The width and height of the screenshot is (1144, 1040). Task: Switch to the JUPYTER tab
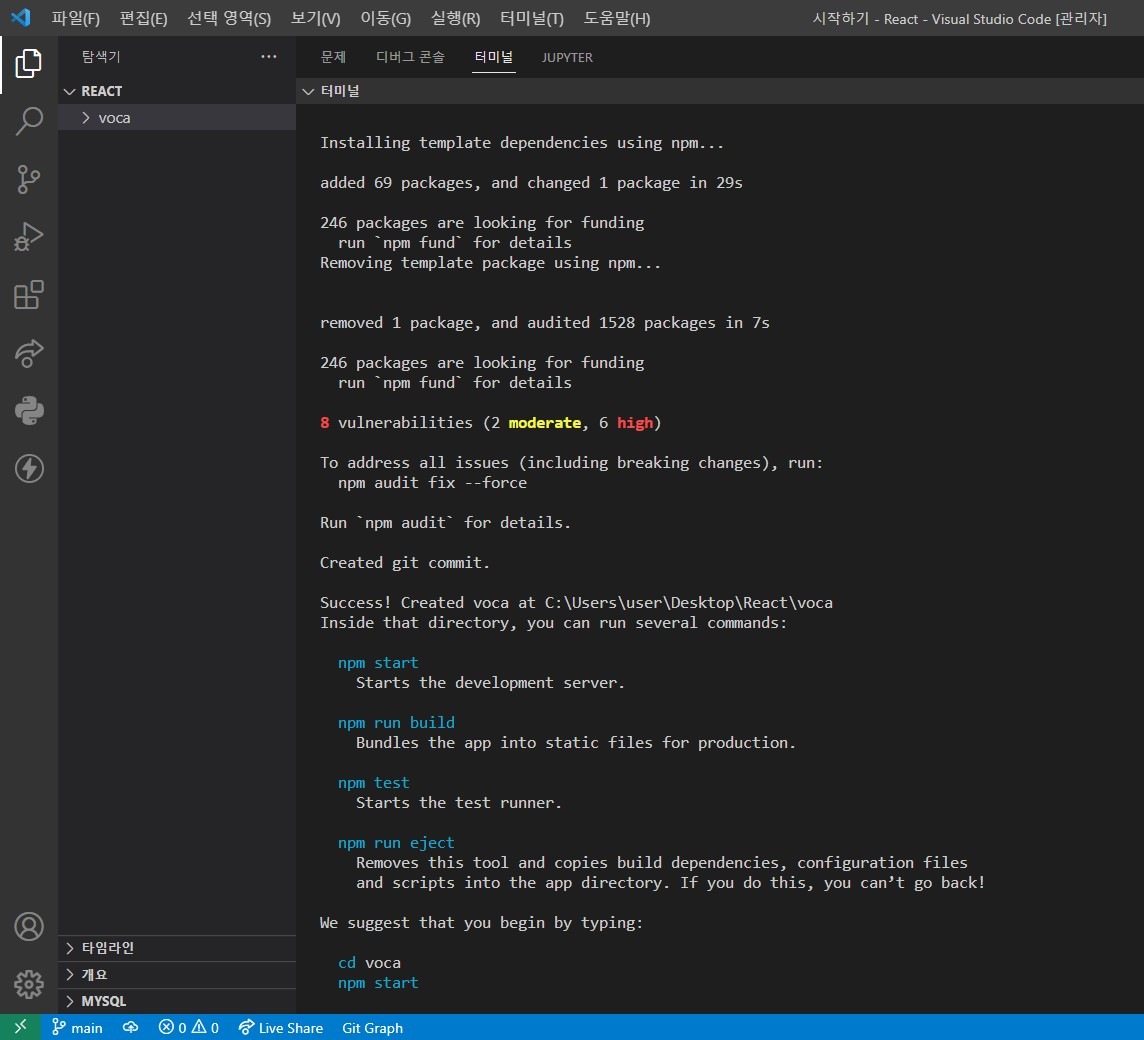click(x=567, y=57)
